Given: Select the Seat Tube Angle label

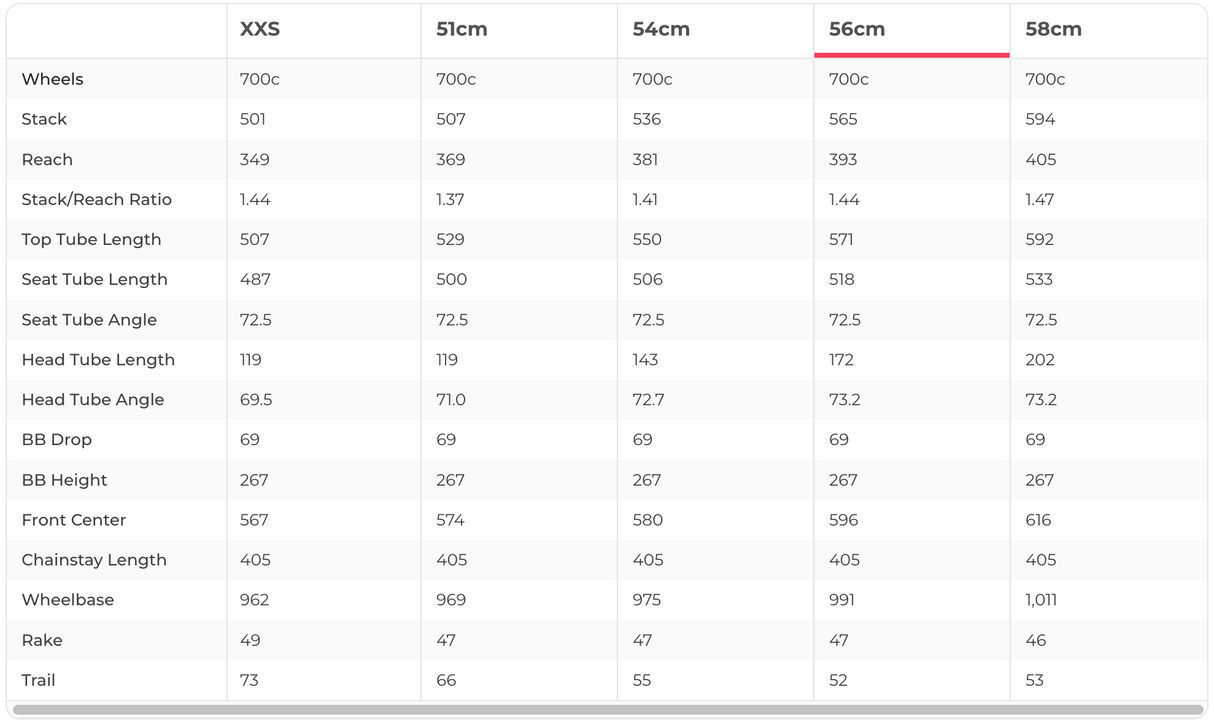Looking at the screenshot, I should [x=89, y=320].
